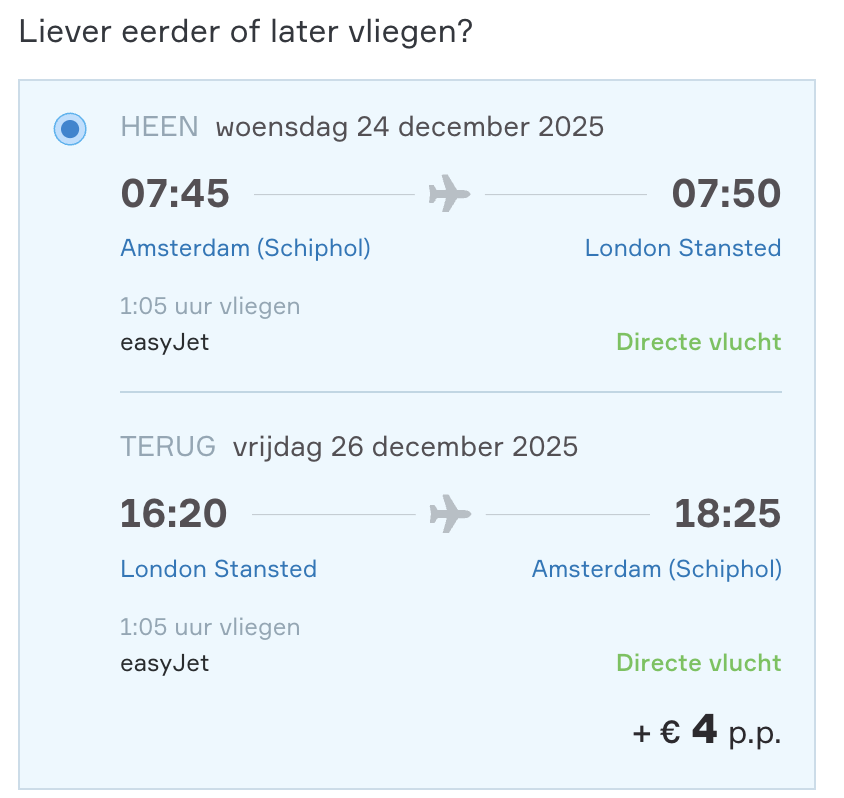
Task: Click the outbound flight airplane icon
Action: pos(450,193)
